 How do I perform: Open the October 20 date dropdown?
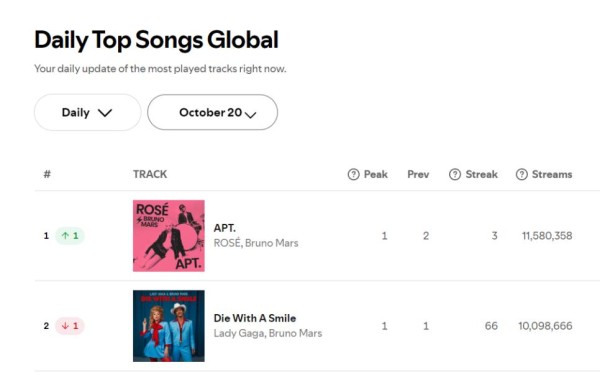coord(212,112)
